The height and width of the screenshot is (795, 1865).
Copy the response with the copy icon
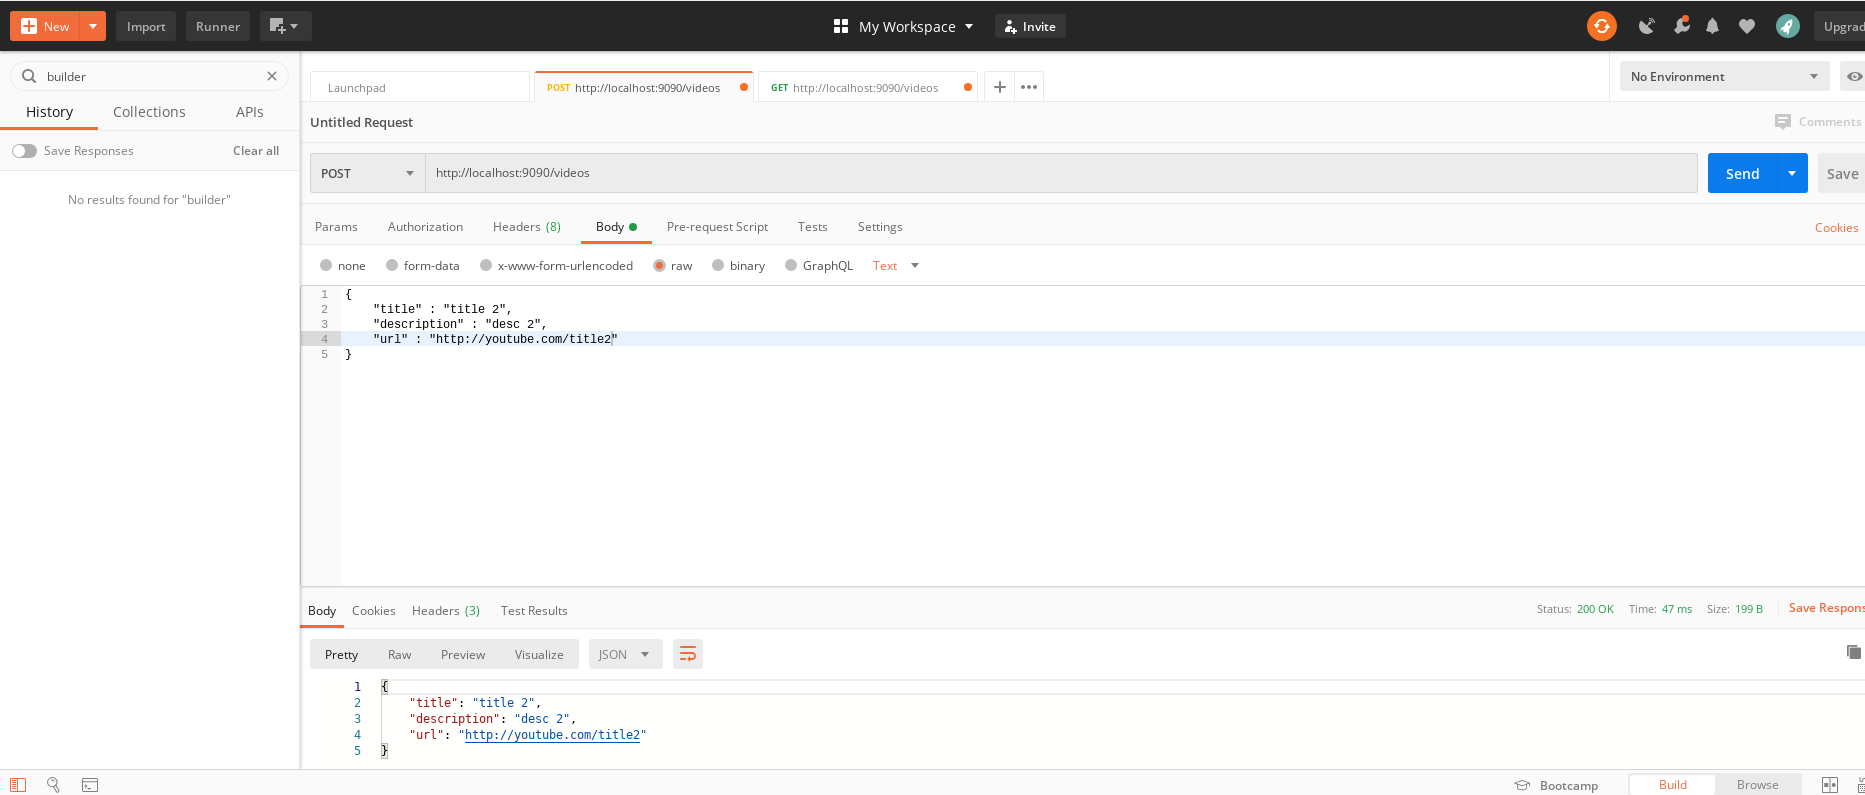click(1853, 652)
